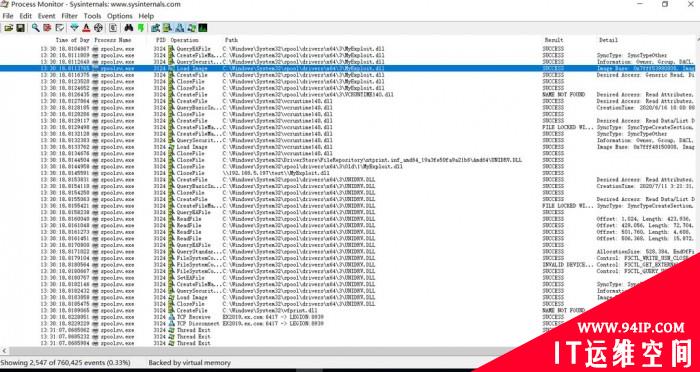Click the green Jump To Object icon

141,28
